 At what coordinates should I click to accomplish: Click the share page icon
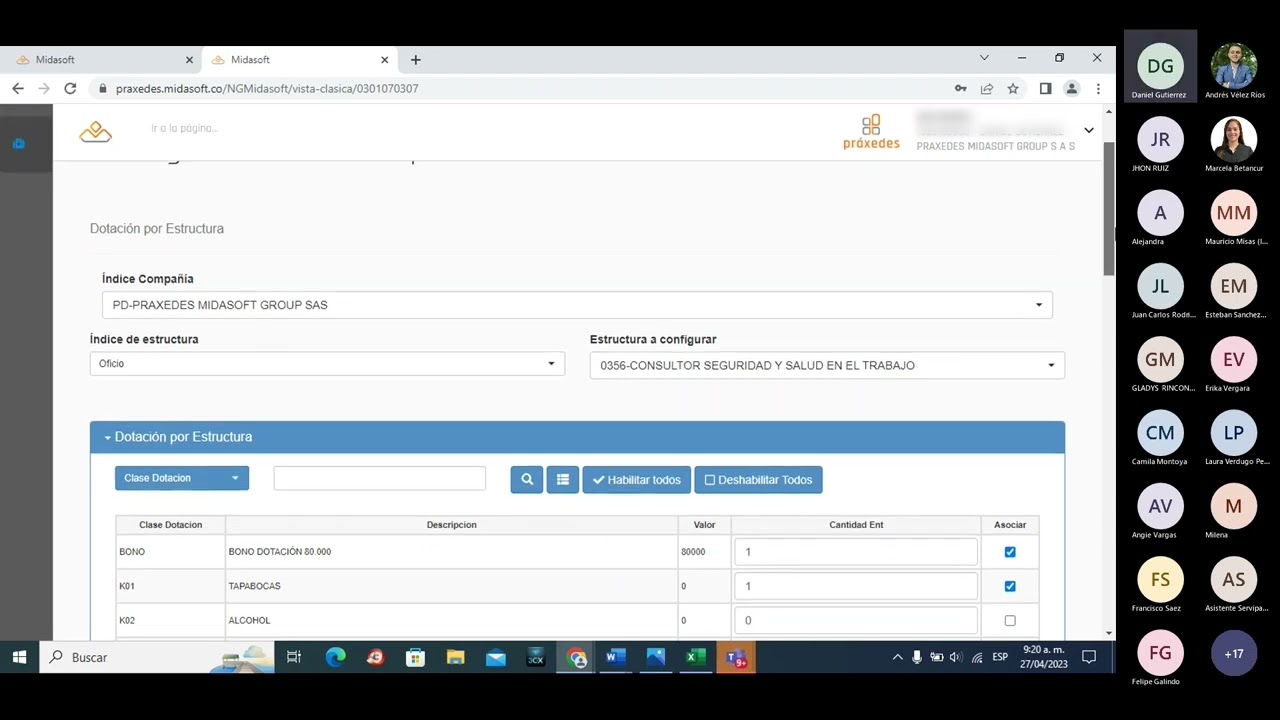[987, 88]
